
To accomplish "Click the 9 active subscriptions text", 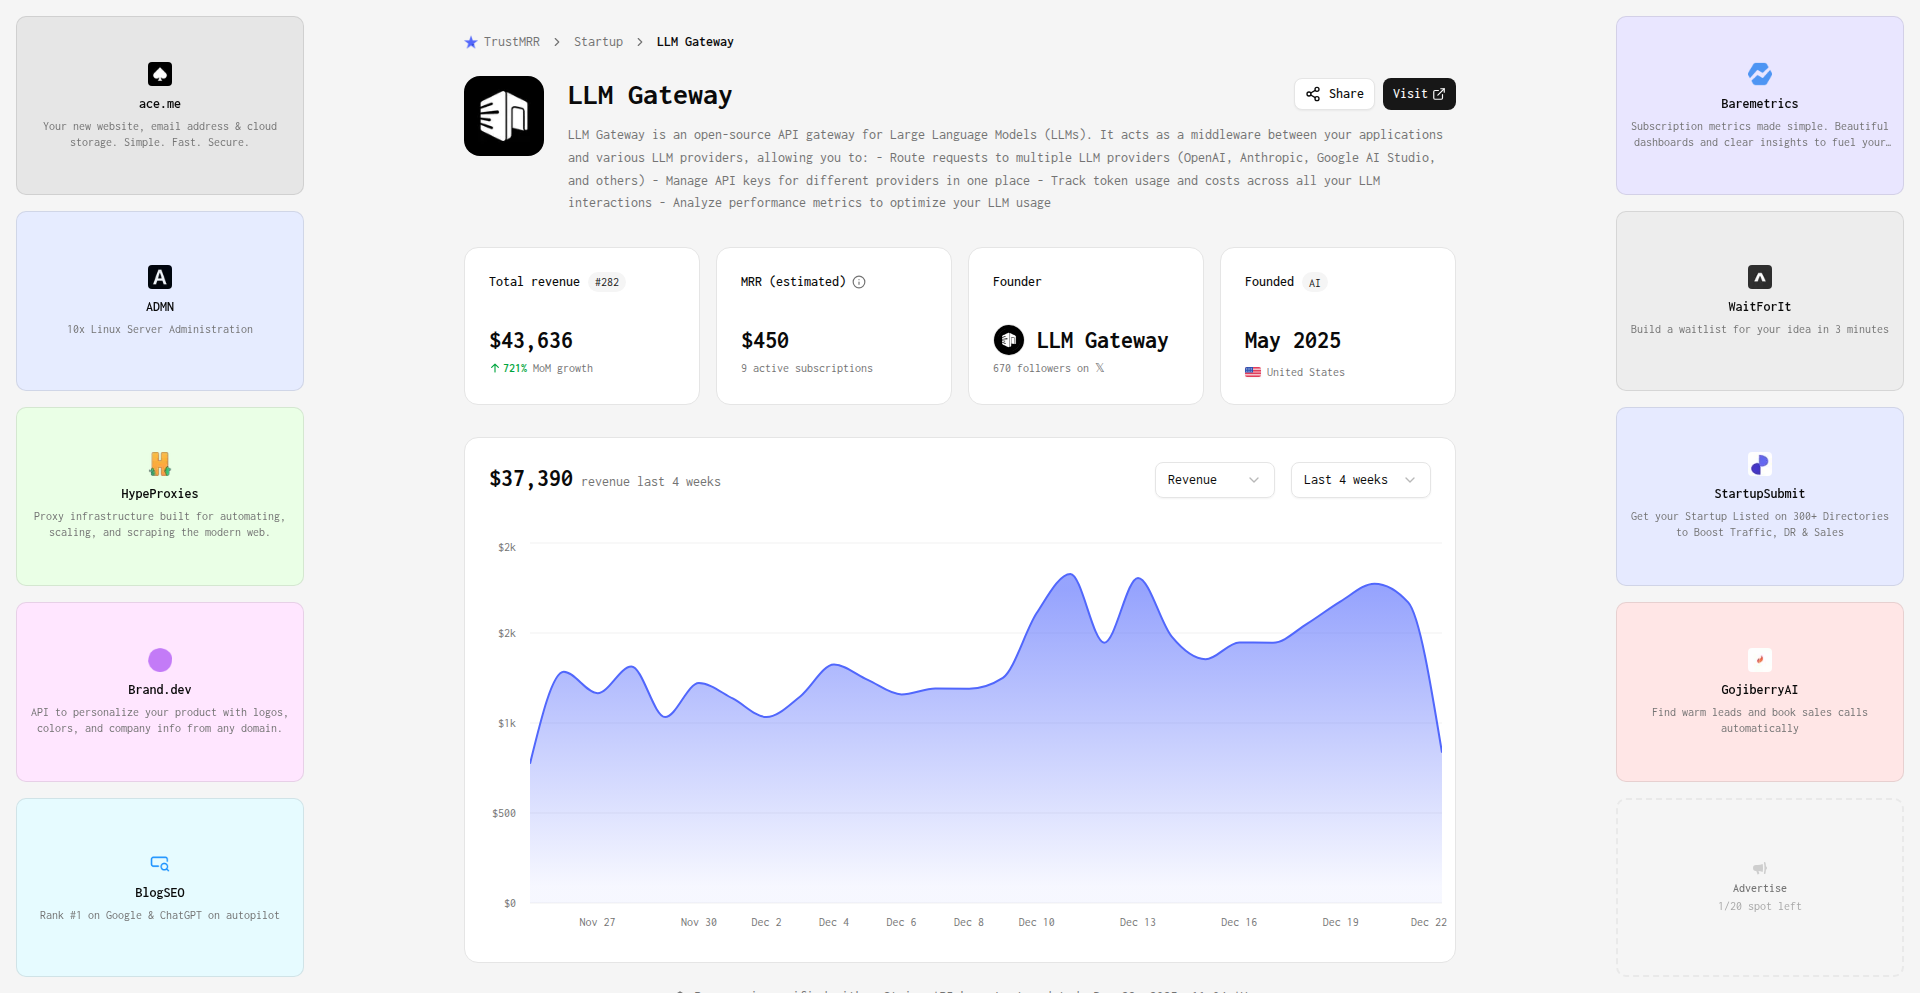I will pyautogui.click(x=807, y=368).
